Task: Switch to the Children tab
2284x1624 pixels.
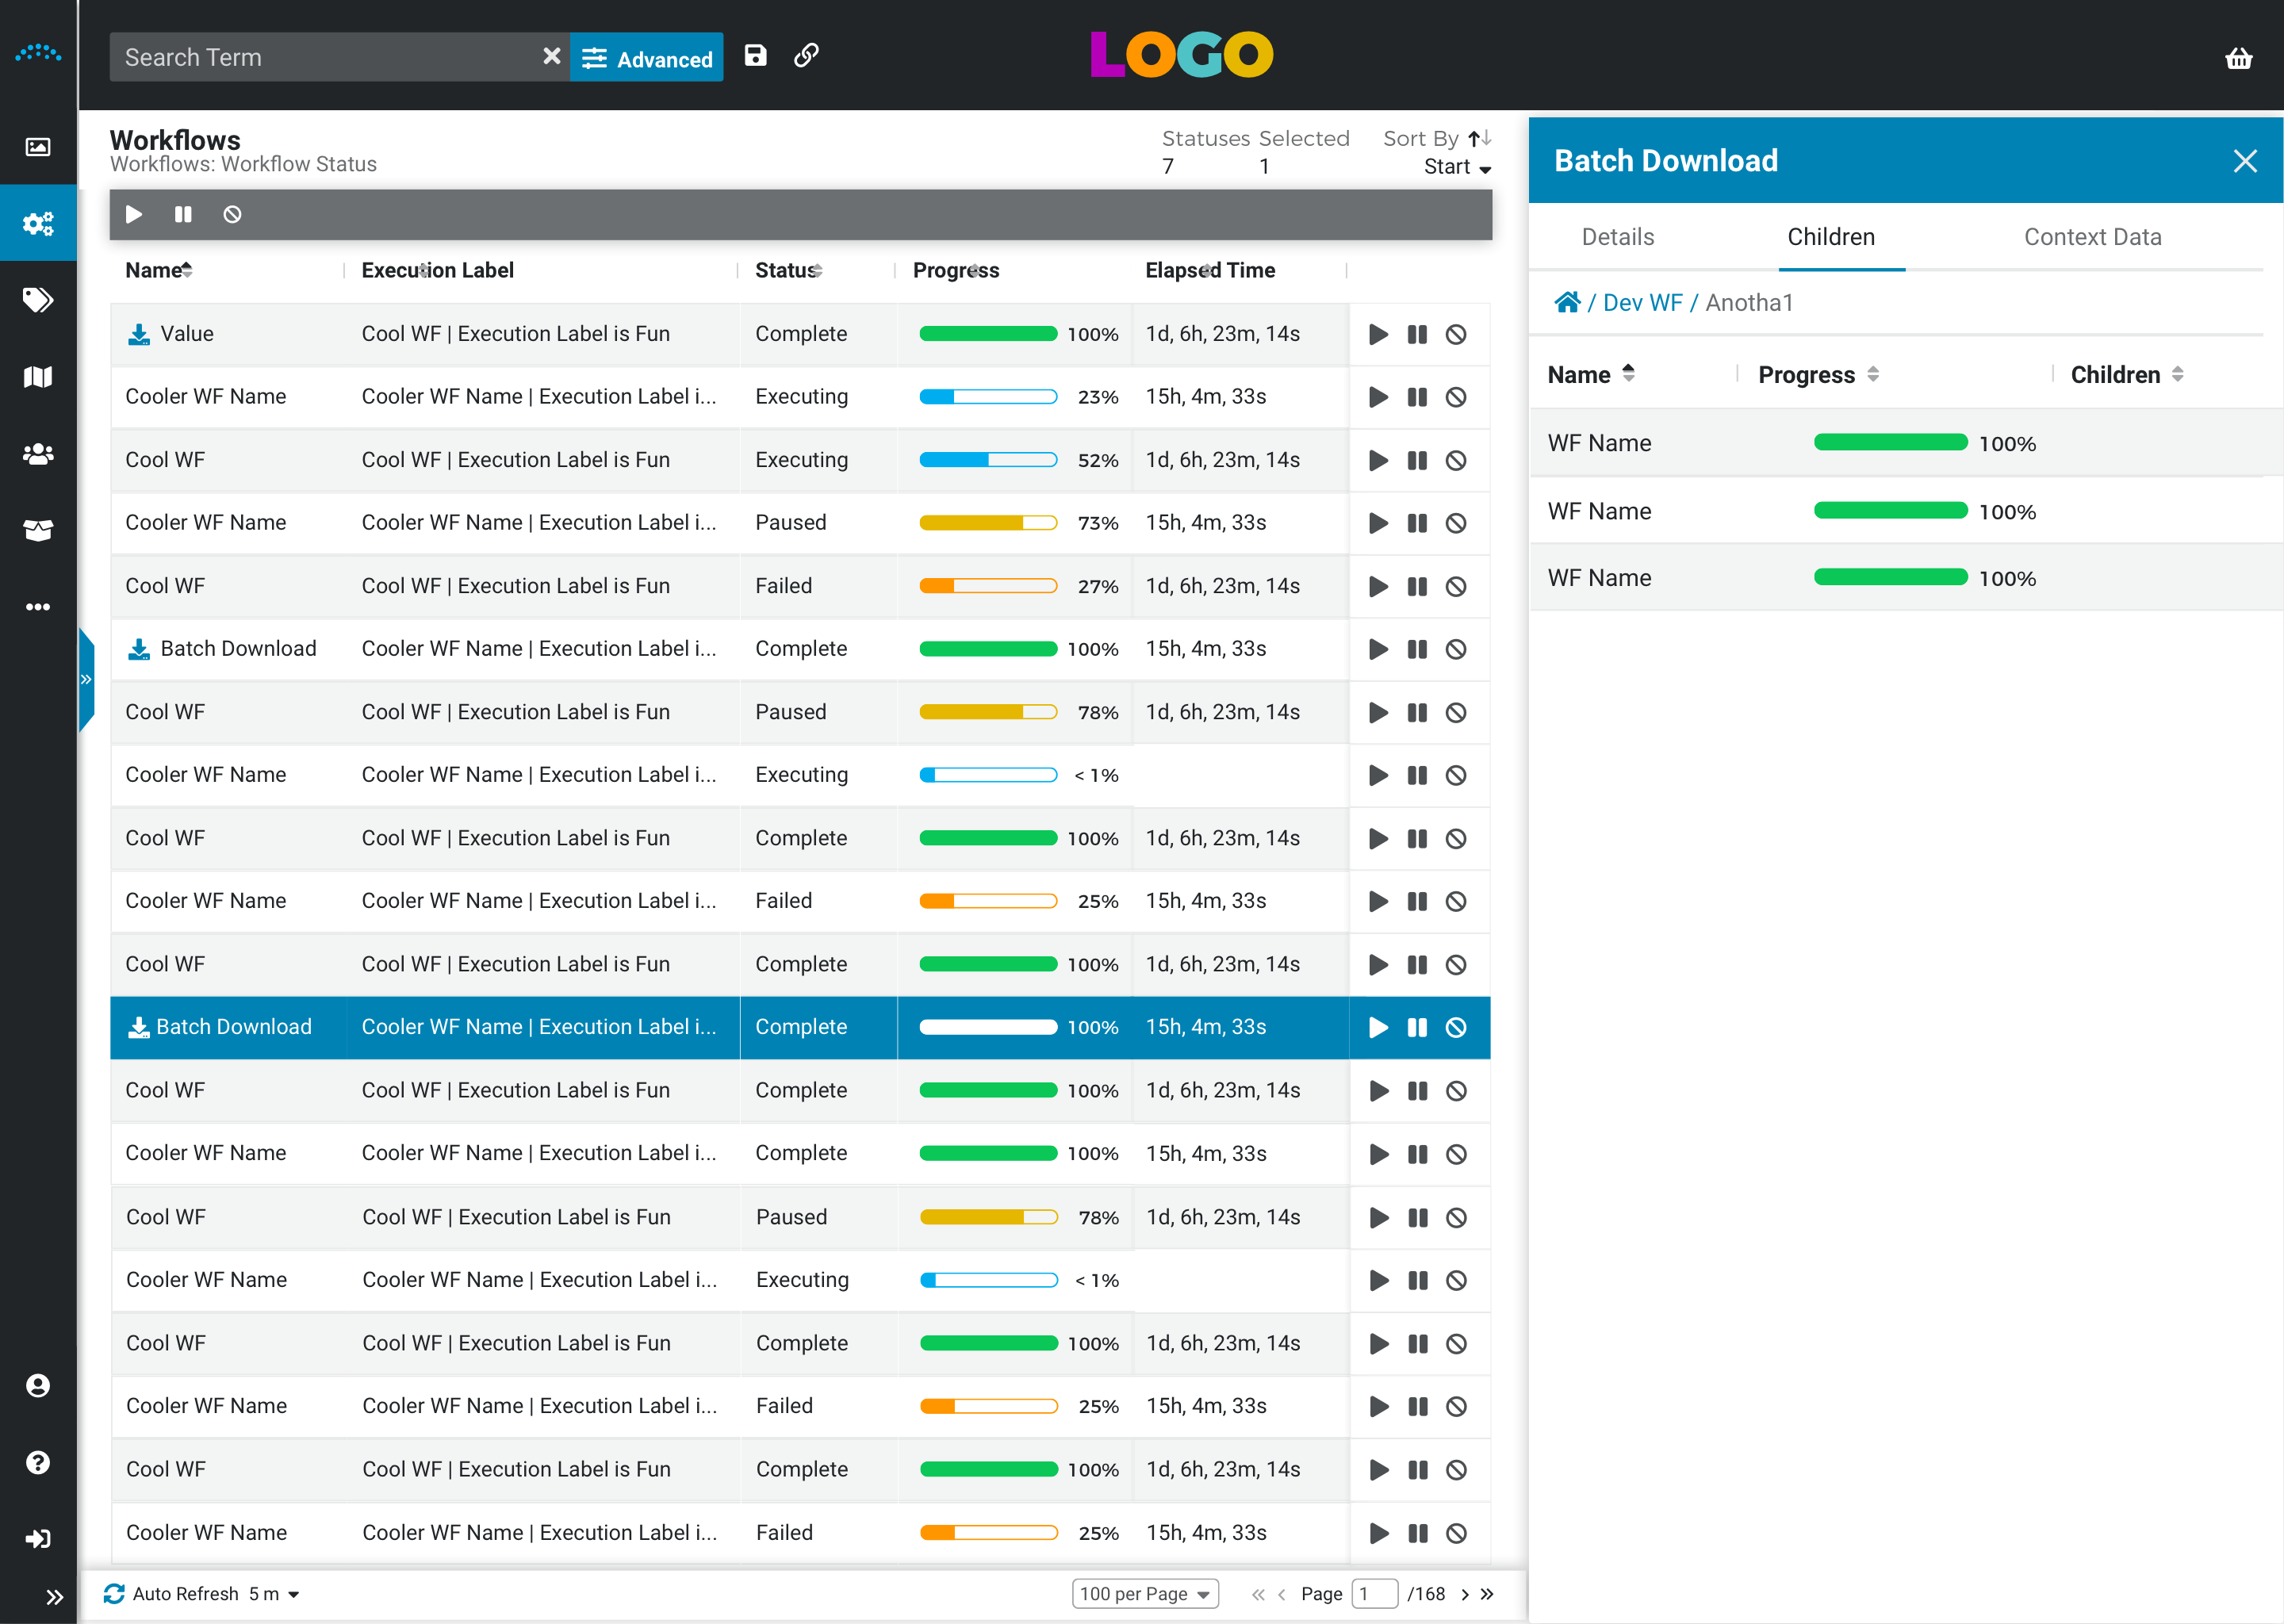Action: pyautogui.click(x=1830, y=237)
